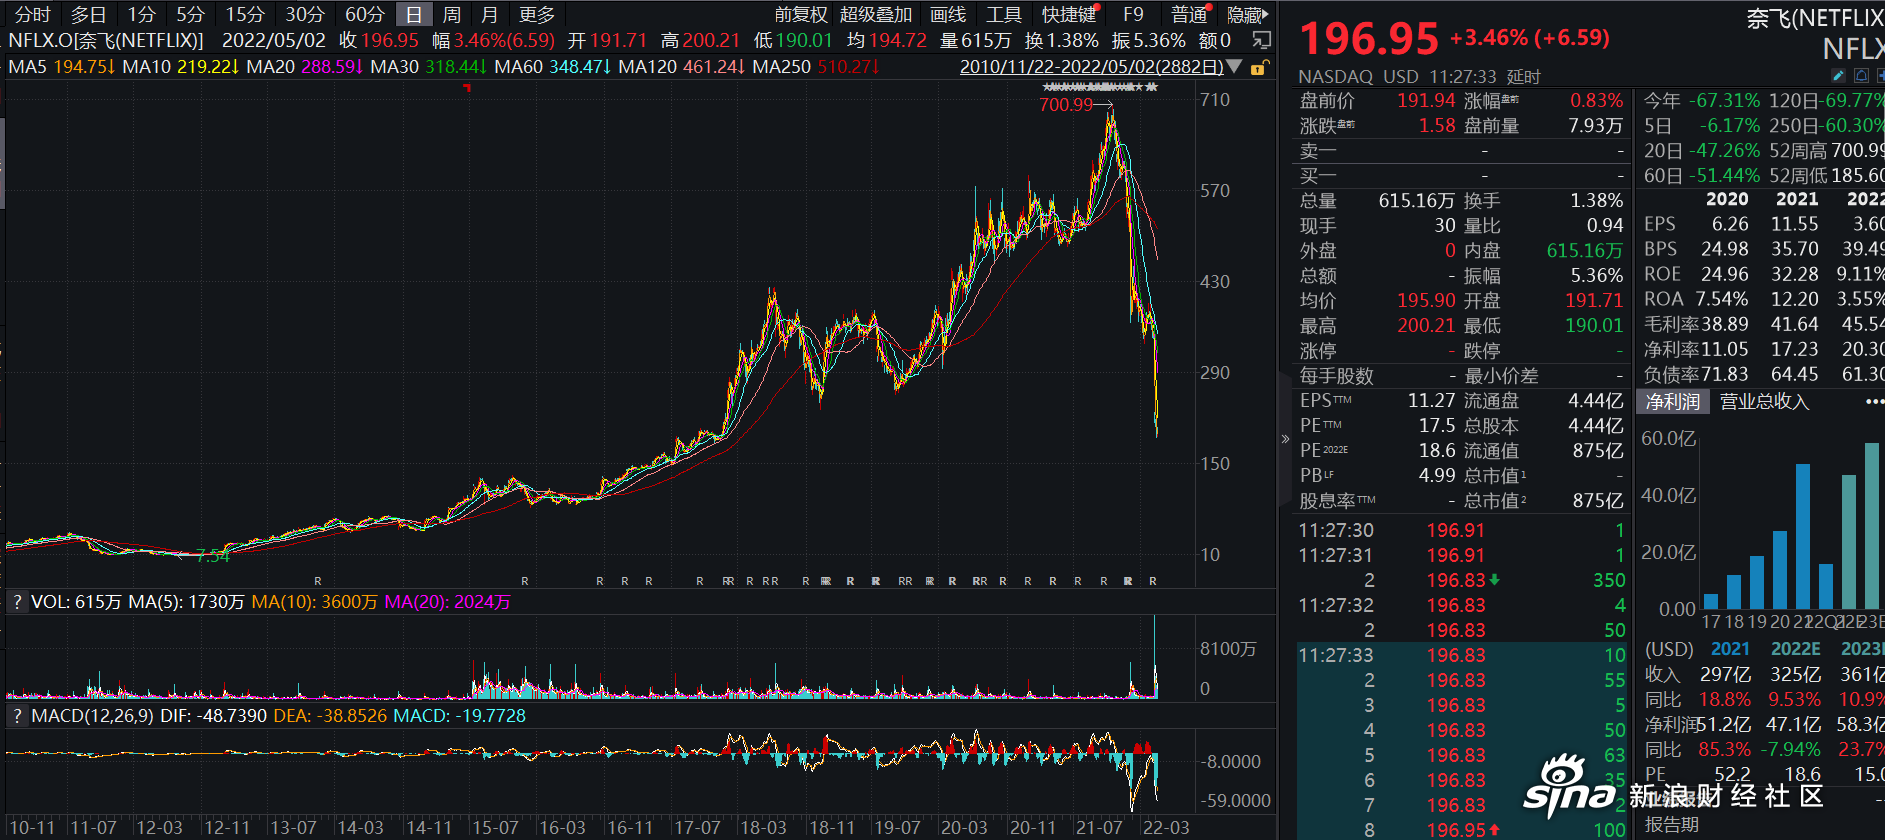This screenshot has height=840, width=1885.
Task: Click the pencil edit icon under NFLX
Action: (1838, 76)
